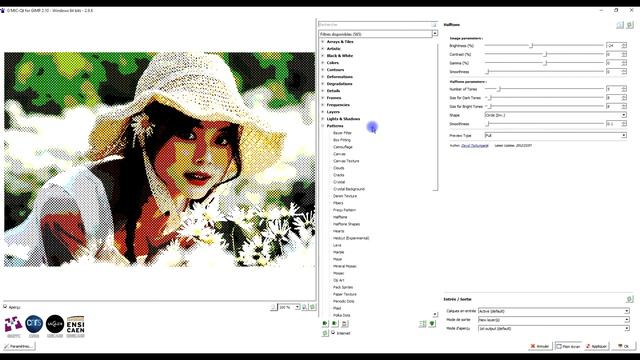Select the Bayer Filter entry
Image resolution: width=640 pixels, height=360 pixels.
(342, 133)
